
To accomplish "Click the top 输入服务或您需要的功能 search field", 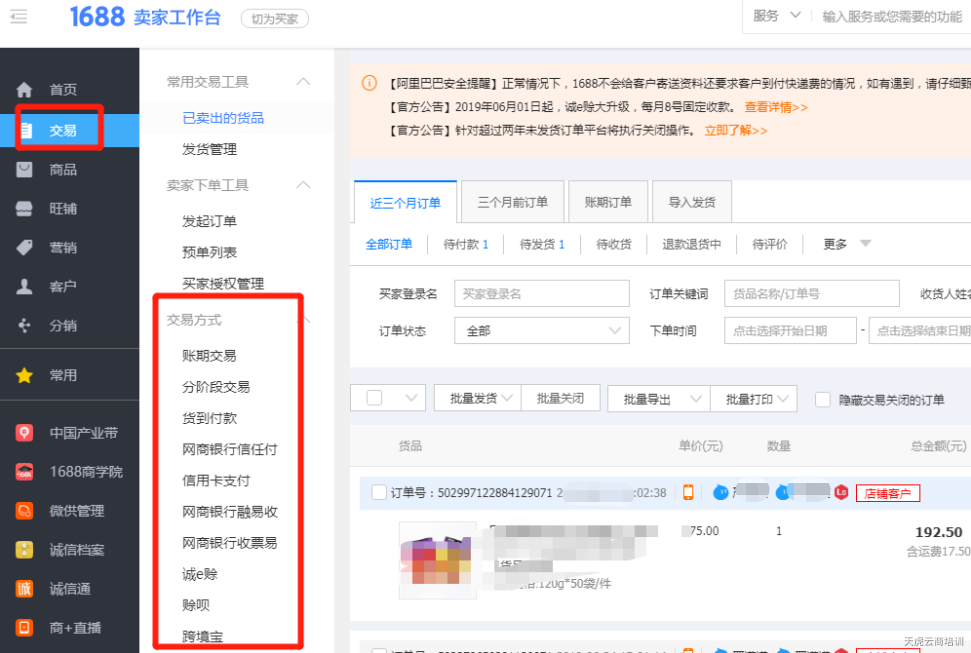I will 892,17.
